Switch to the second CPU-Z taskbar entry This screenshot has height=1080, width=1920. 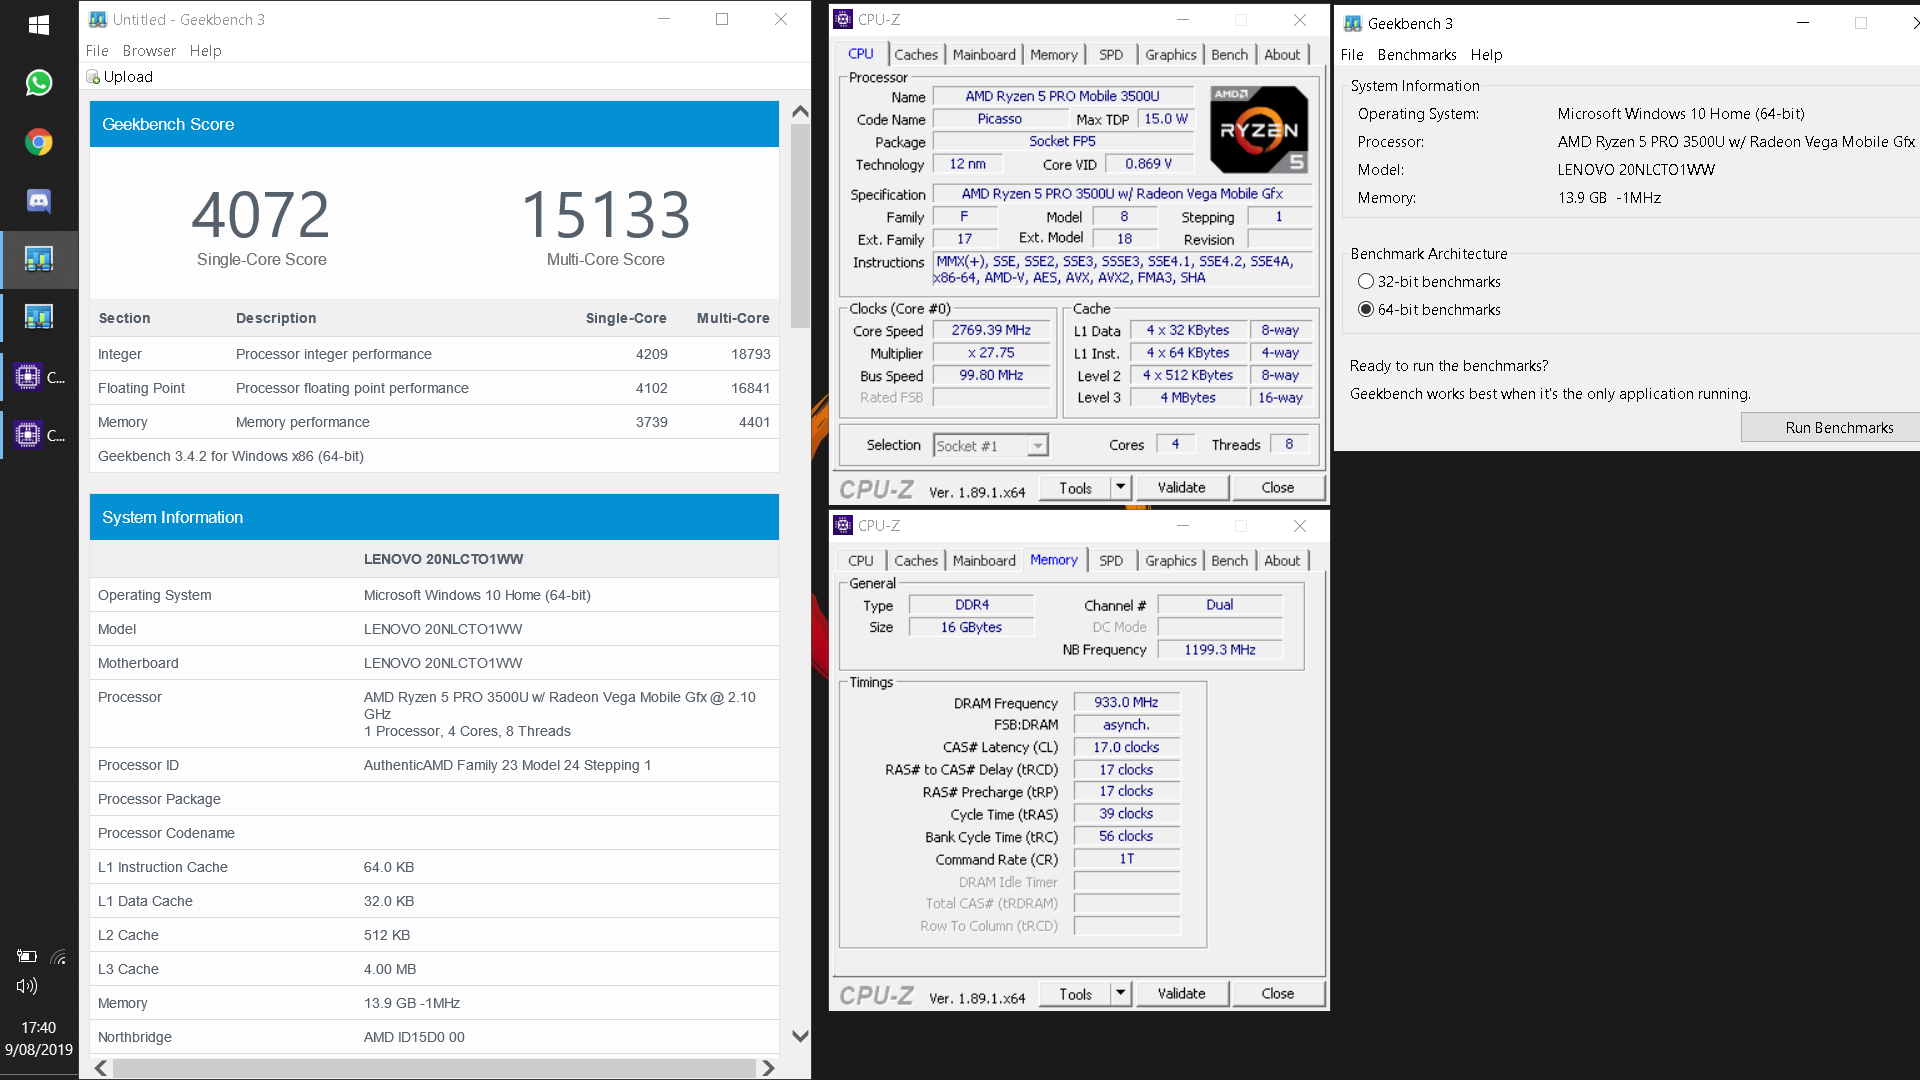(39, 435)
